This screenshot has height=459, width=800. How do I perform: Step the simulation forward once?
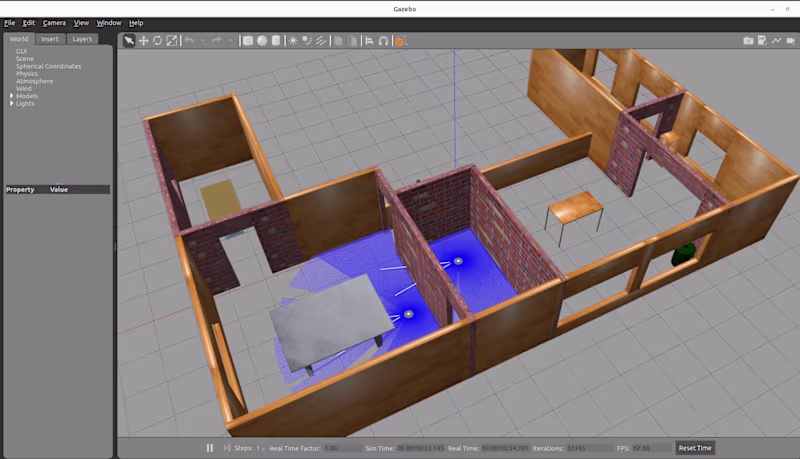pos(227,448)
